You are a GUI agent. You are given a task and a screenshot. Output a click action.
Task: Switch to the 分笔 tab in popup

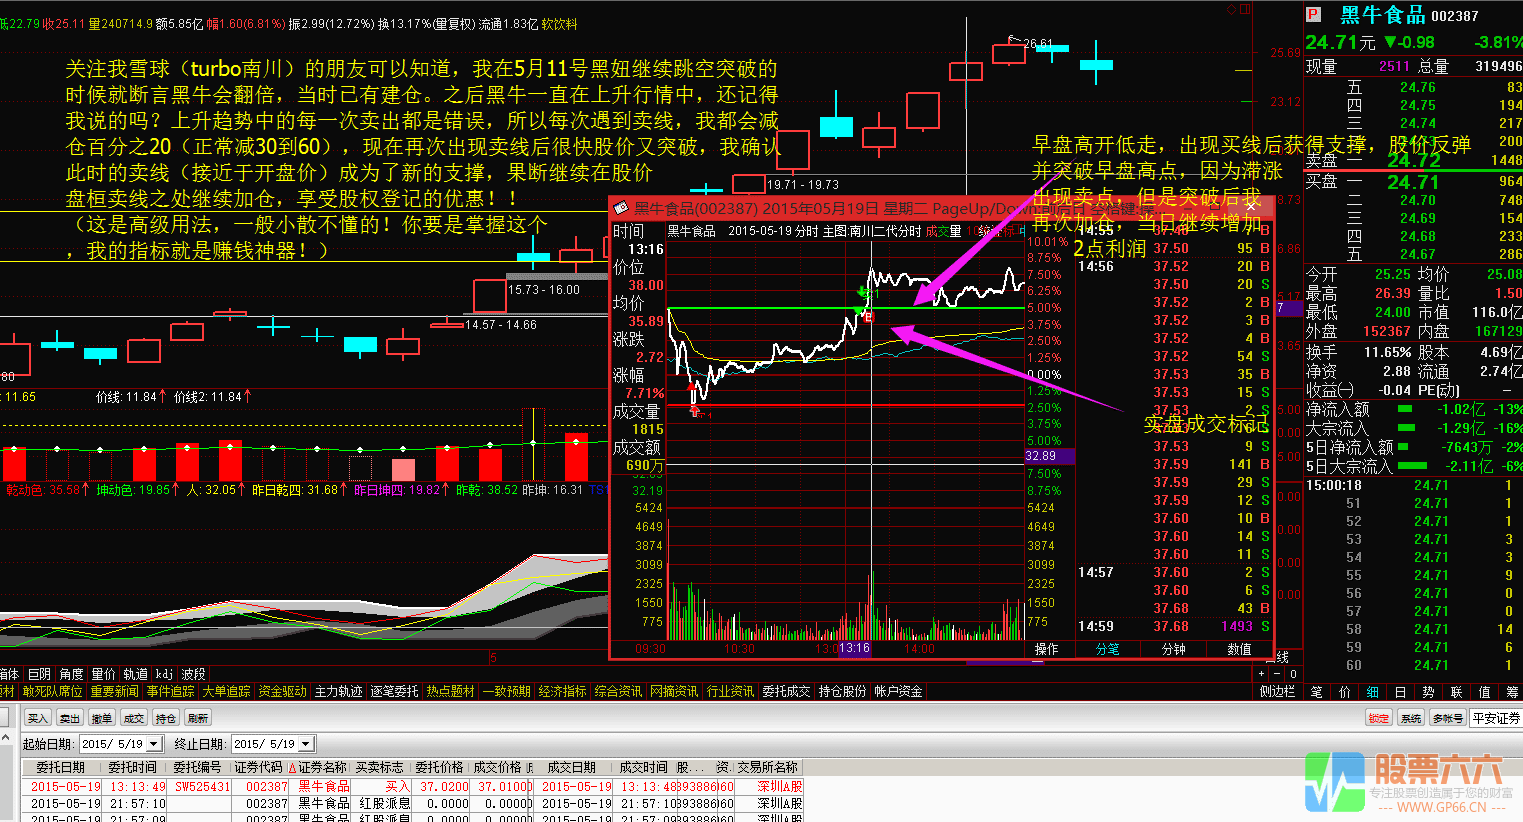click(1108, 649)
